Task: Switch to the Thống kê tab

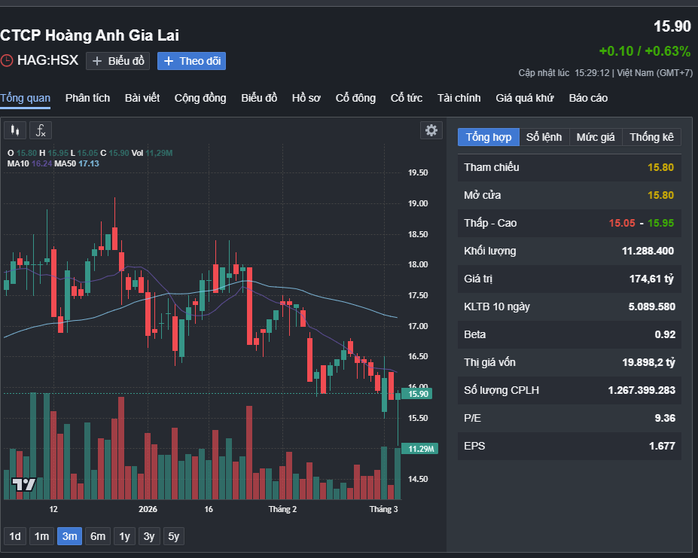Action: coord(652,137)
